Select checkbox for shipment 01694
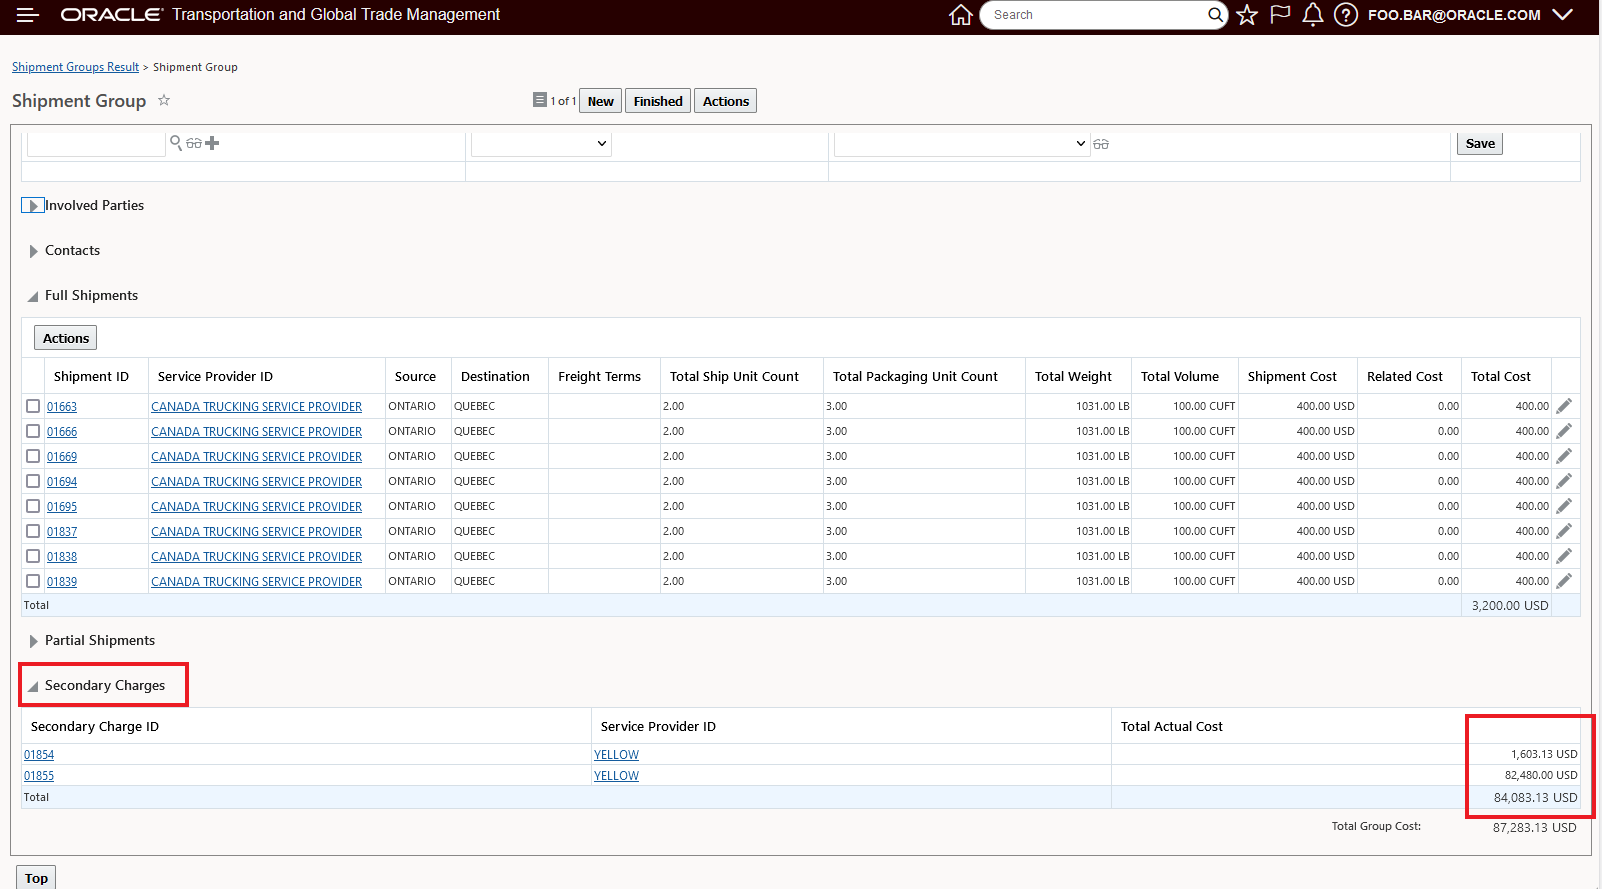 click(x=33, y=481)
